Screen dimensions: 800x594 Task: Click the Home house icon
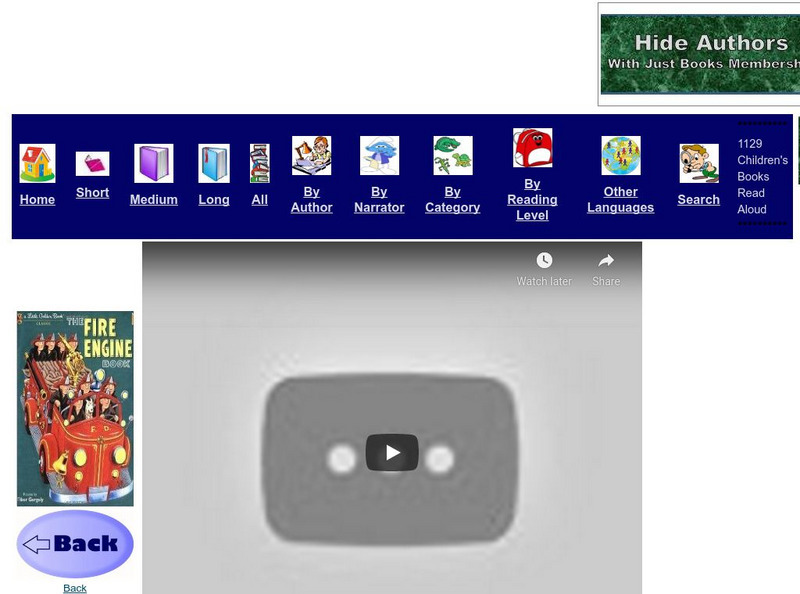[37, 163]
